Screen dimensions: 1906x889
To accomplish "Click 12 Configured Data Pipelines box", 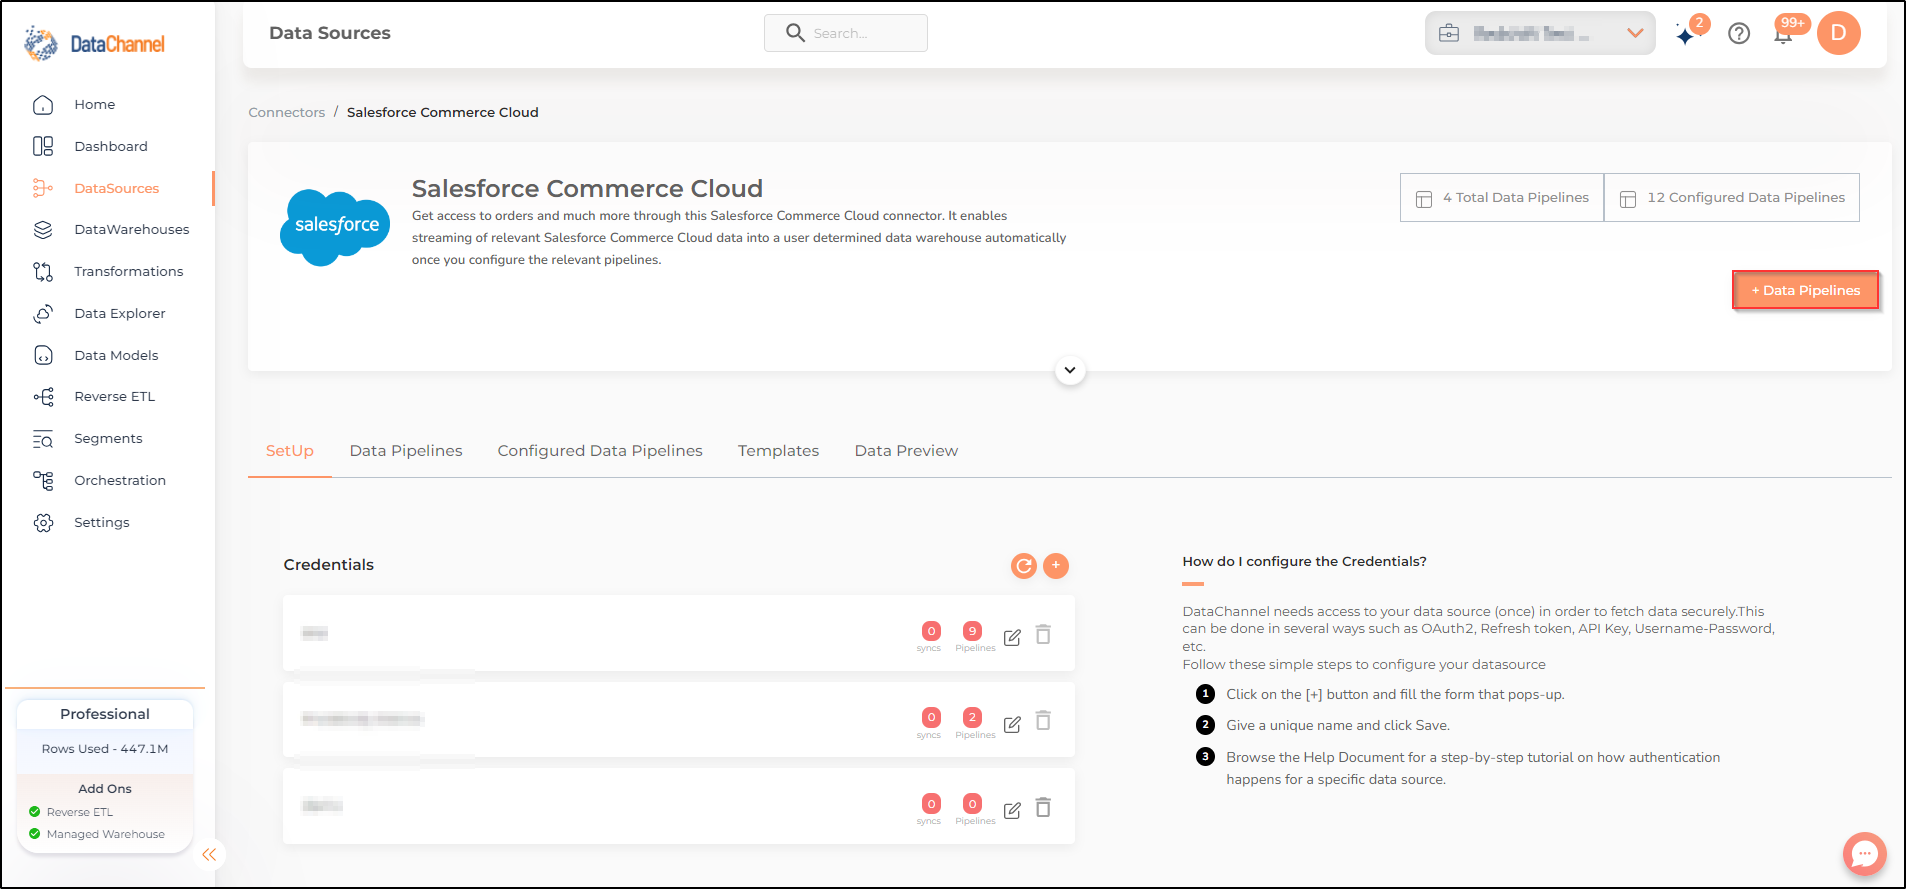I will 1732,198.
